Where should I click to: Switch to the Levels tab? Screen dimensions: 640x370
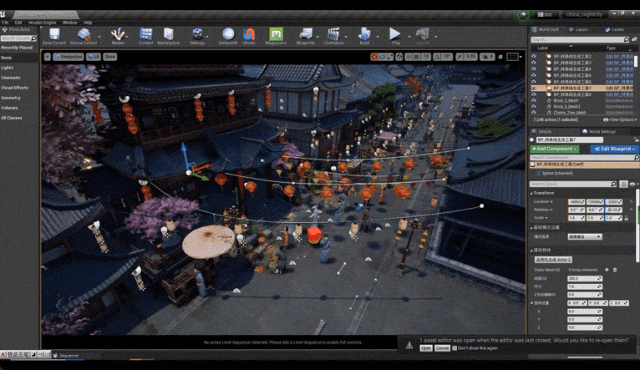pyautogui.click(x=614, y=29)
